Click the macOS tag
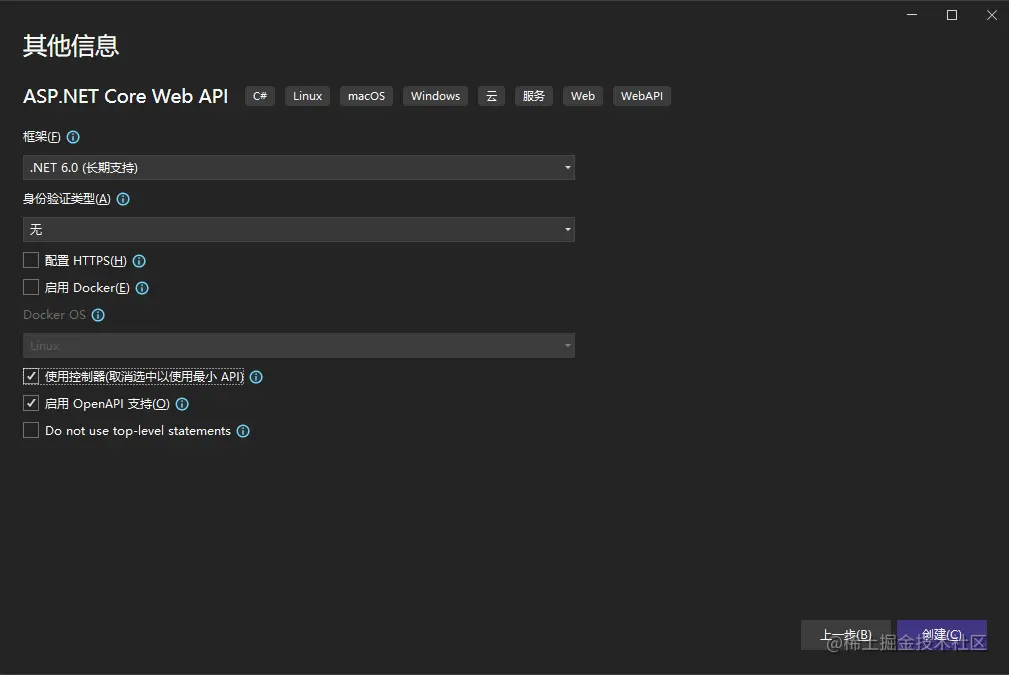This screenshot has height=675, width=1009. tap(366, 96)
